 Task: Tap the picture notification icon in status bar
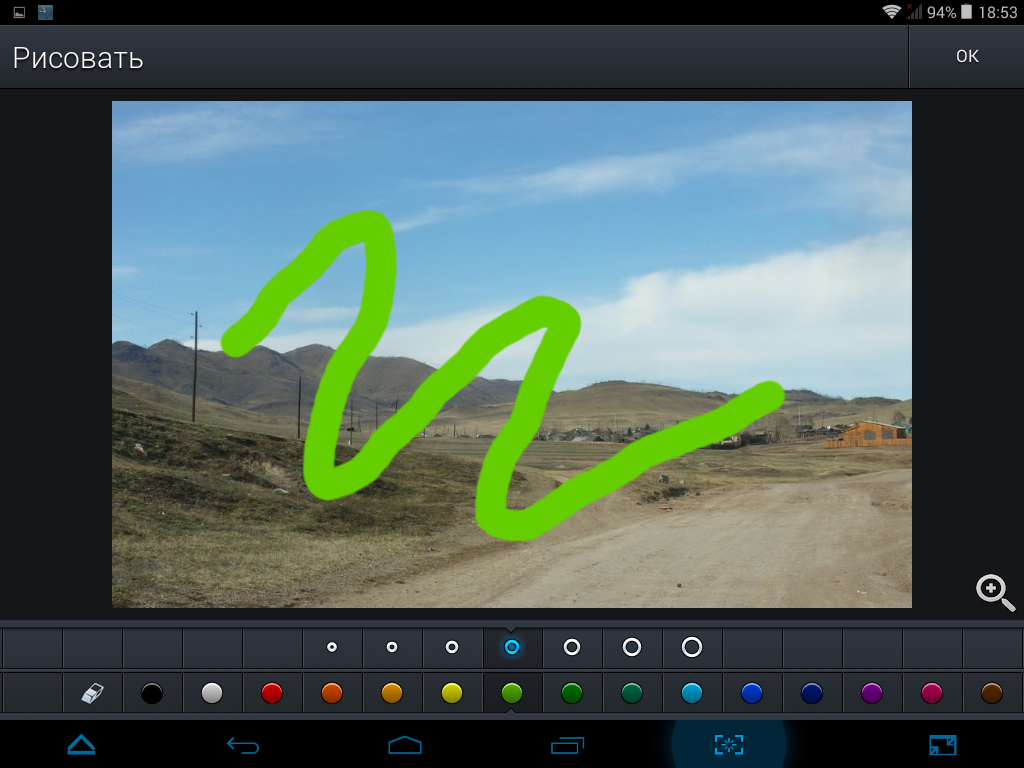tap(20, 12)
